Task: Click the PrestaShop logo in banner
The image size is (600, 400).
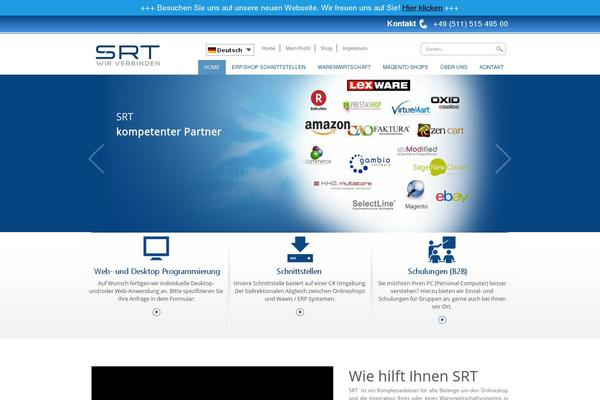Action: [x=362, y=106]
